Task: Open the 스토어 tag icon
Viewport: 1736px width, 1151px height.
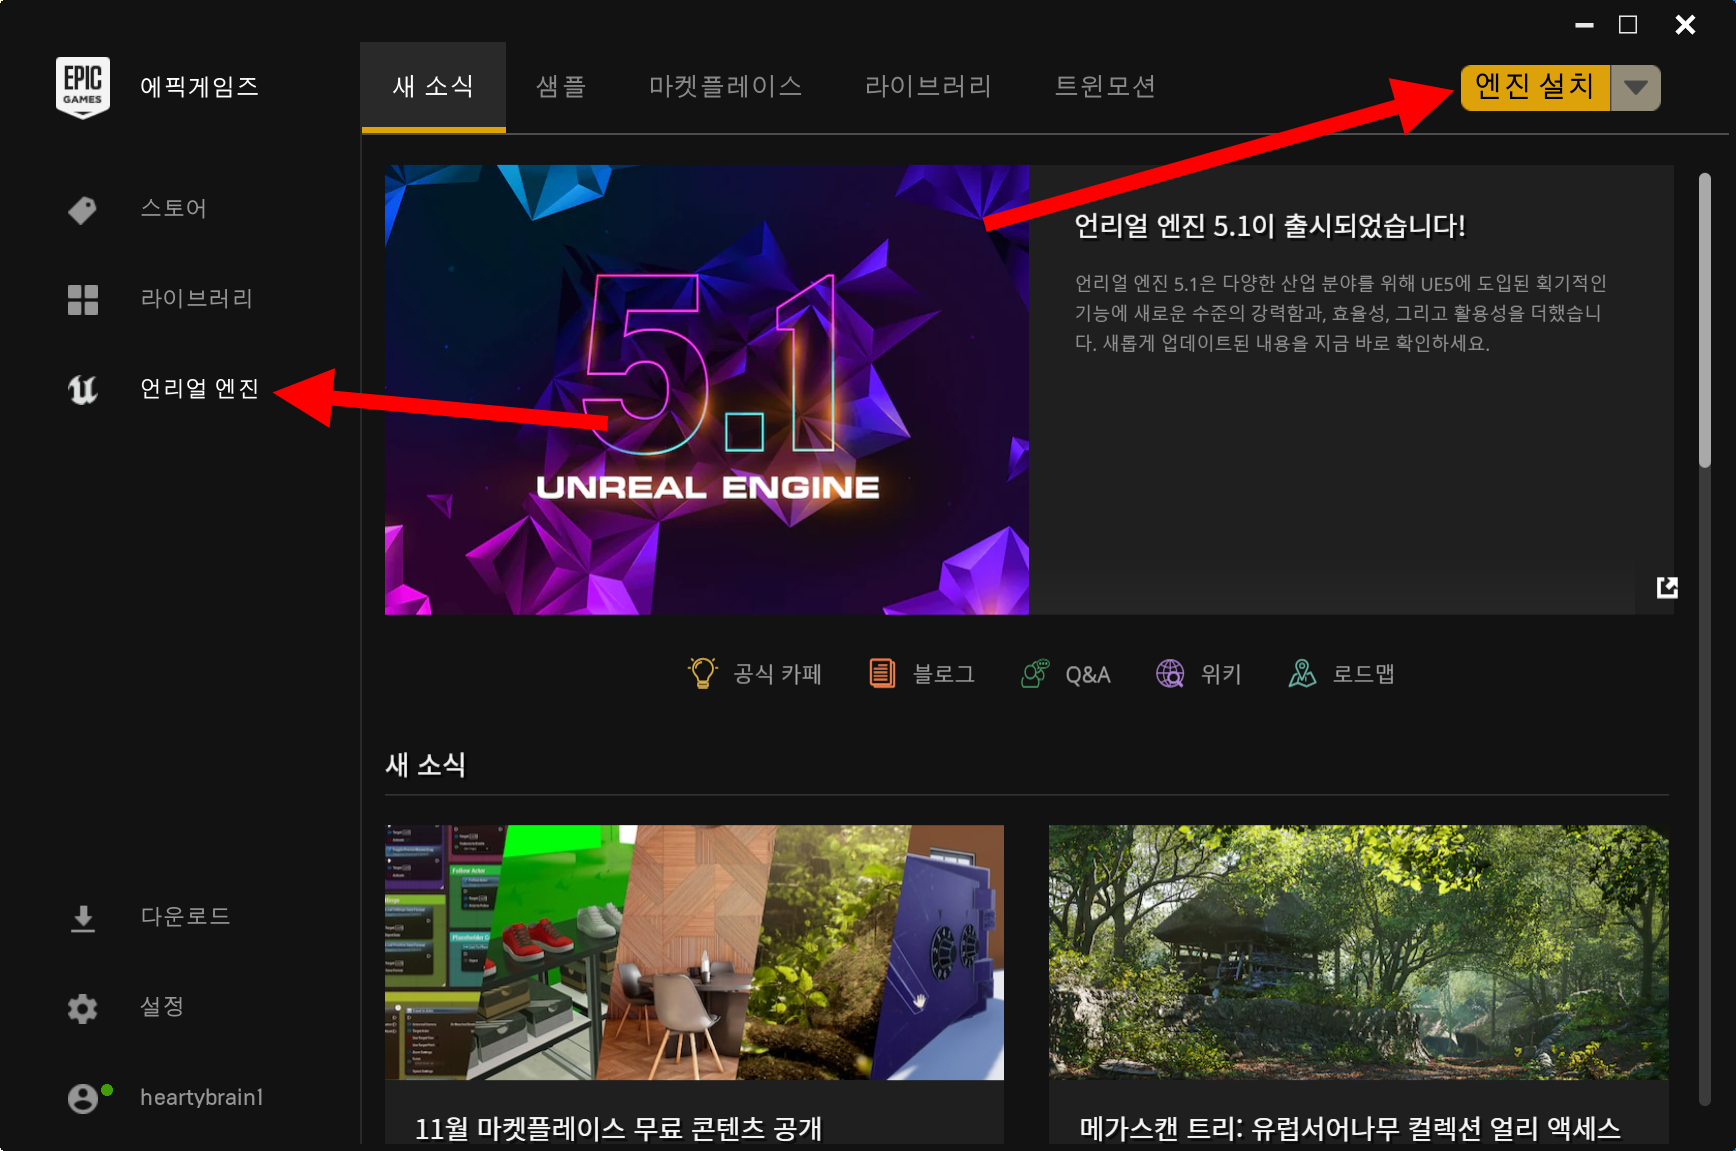Action: [83, 210]
